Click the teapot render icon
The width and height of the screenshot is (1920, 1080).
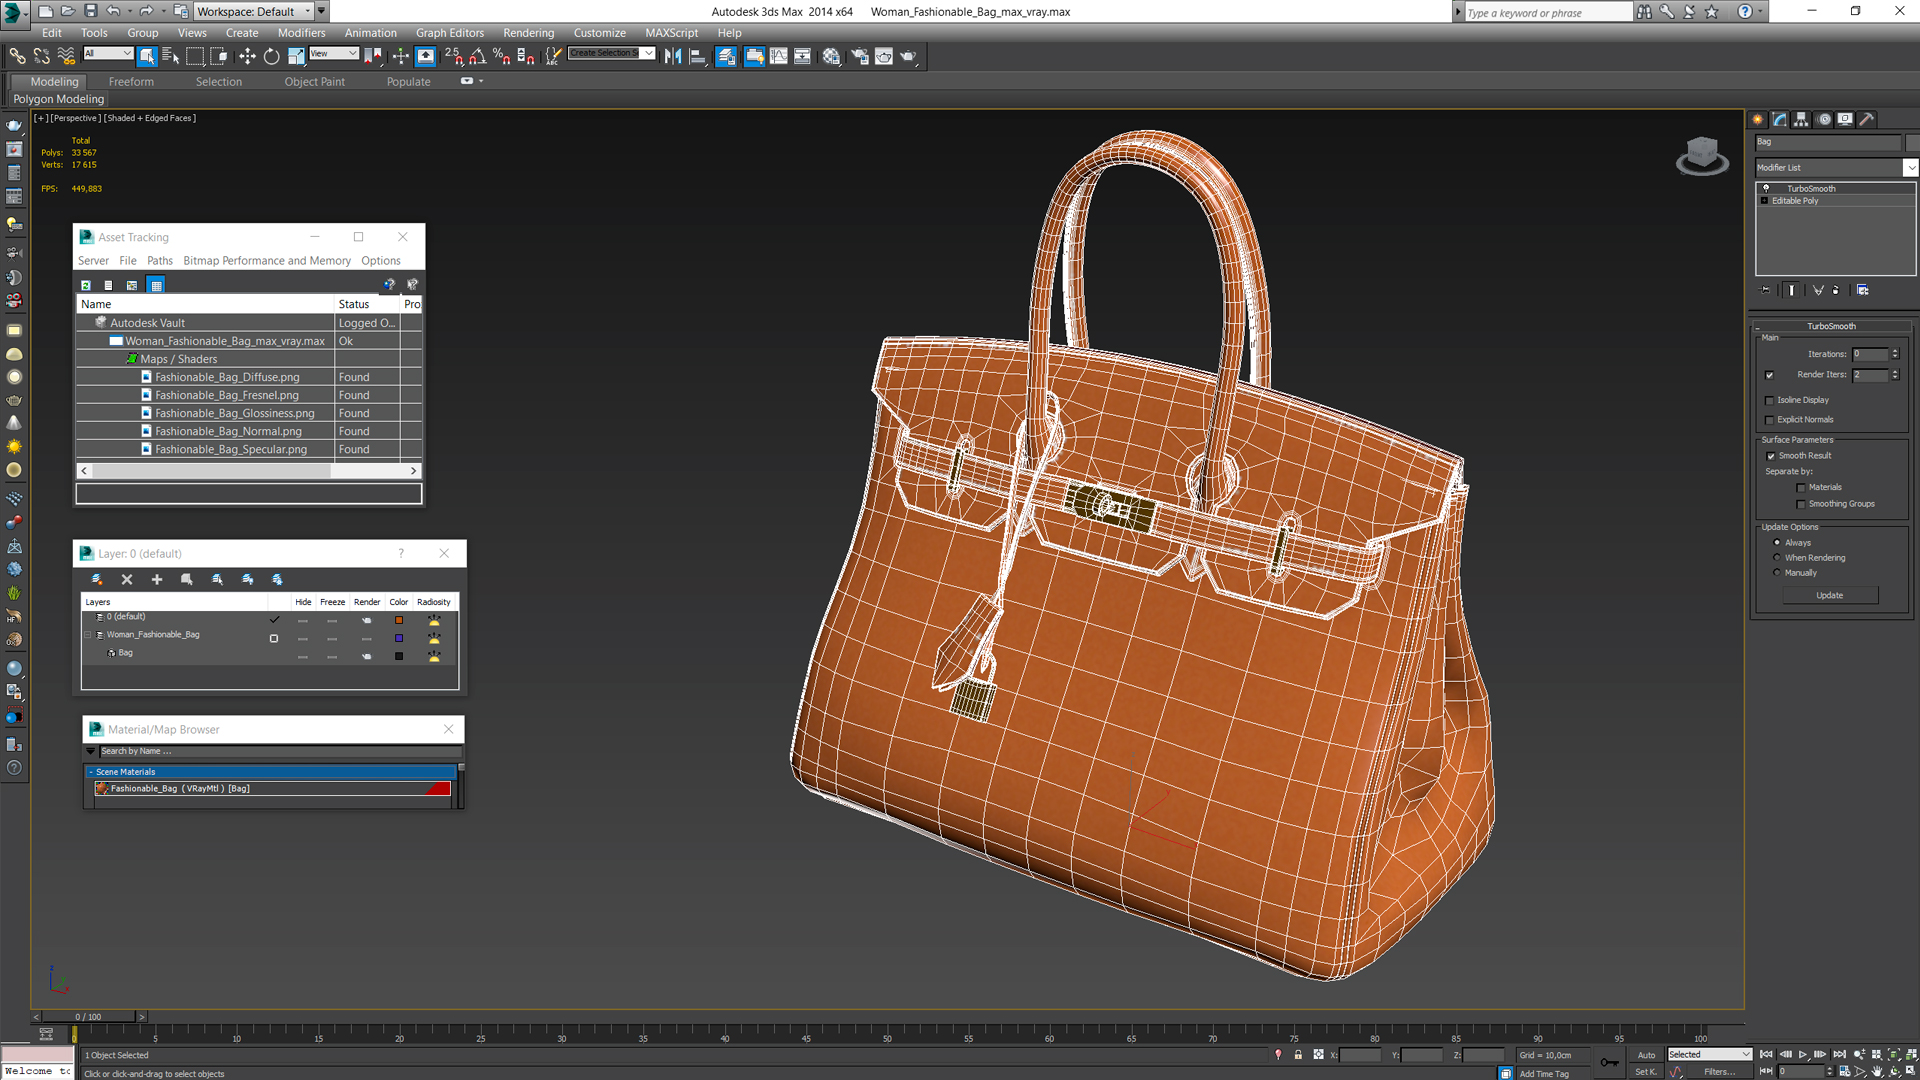coord(908,57)
